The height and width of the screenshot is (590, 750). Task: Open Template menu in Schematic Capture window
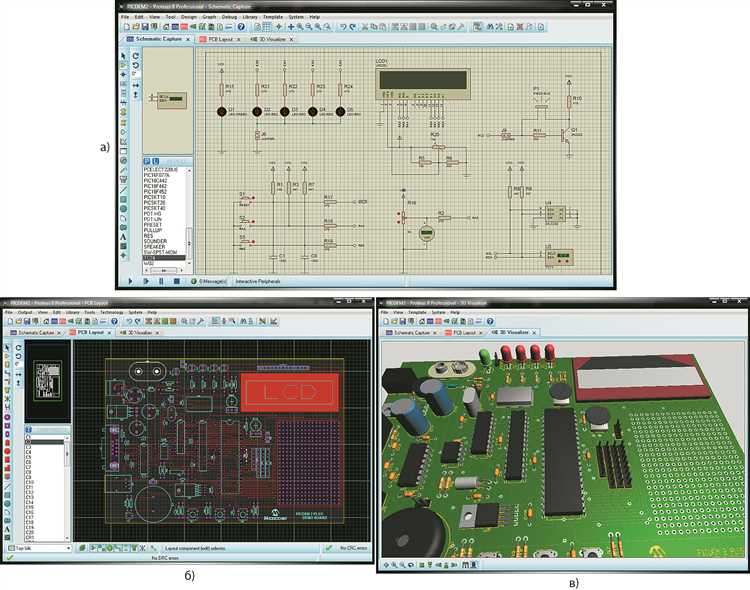pyautogui.click(x=273, y=17)
